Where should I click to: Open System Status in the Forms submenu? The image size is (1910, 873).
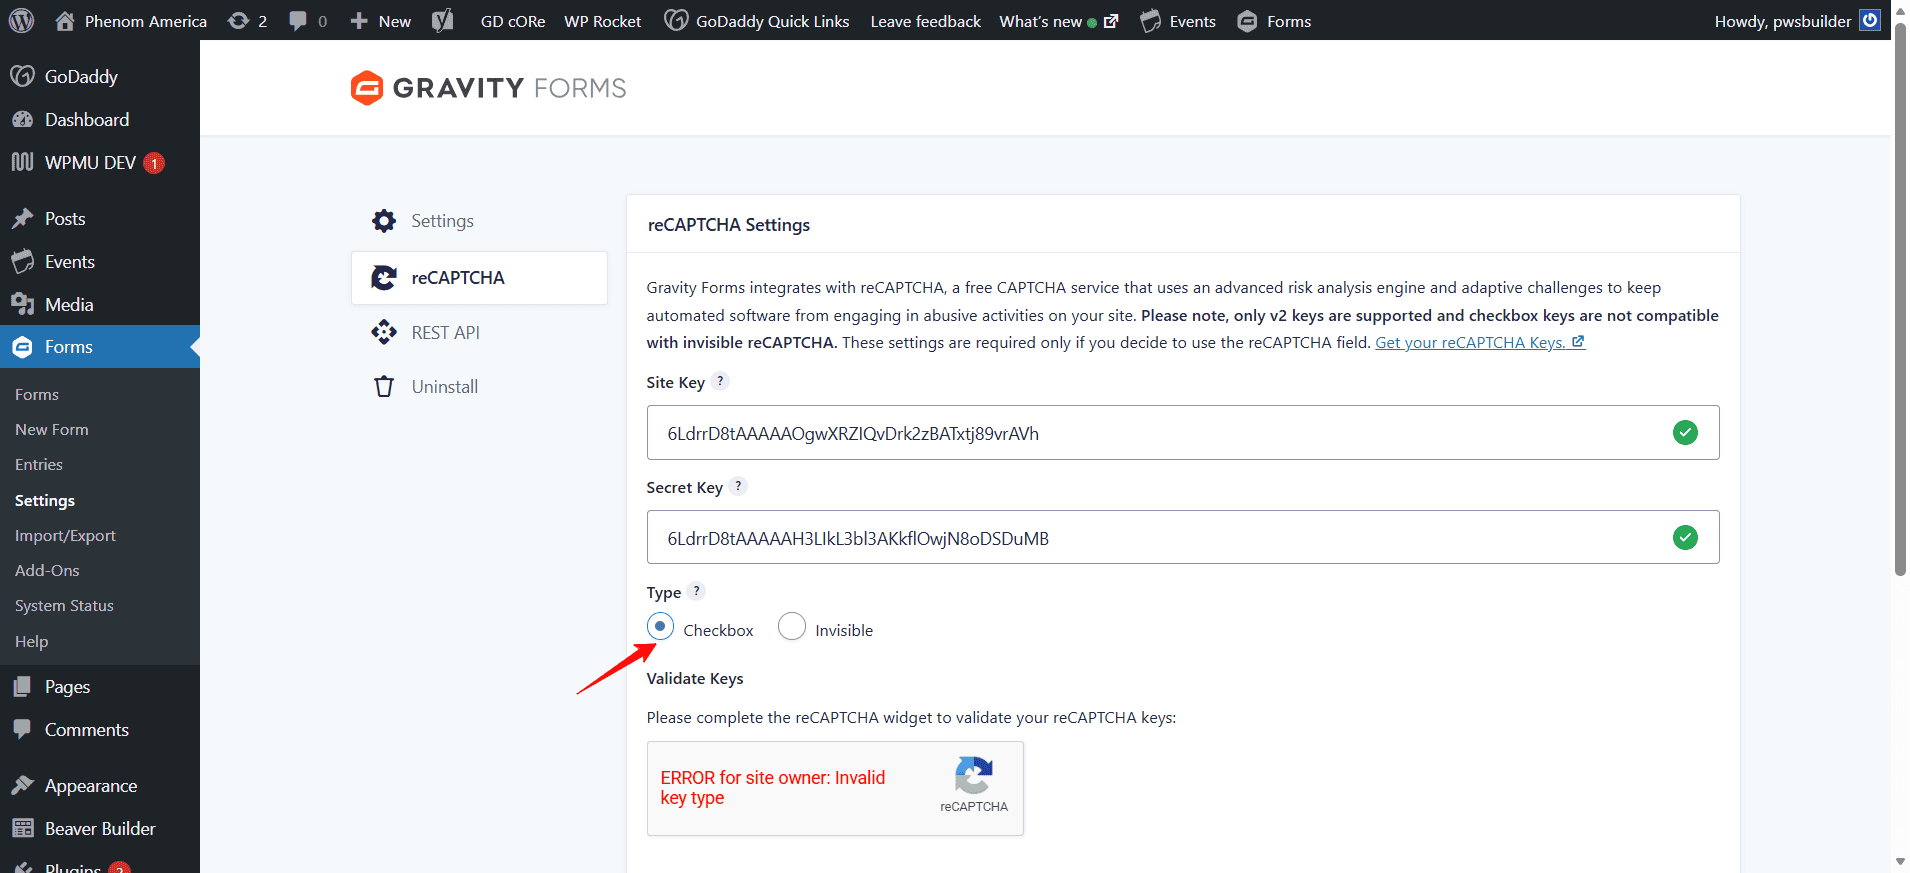64,606
